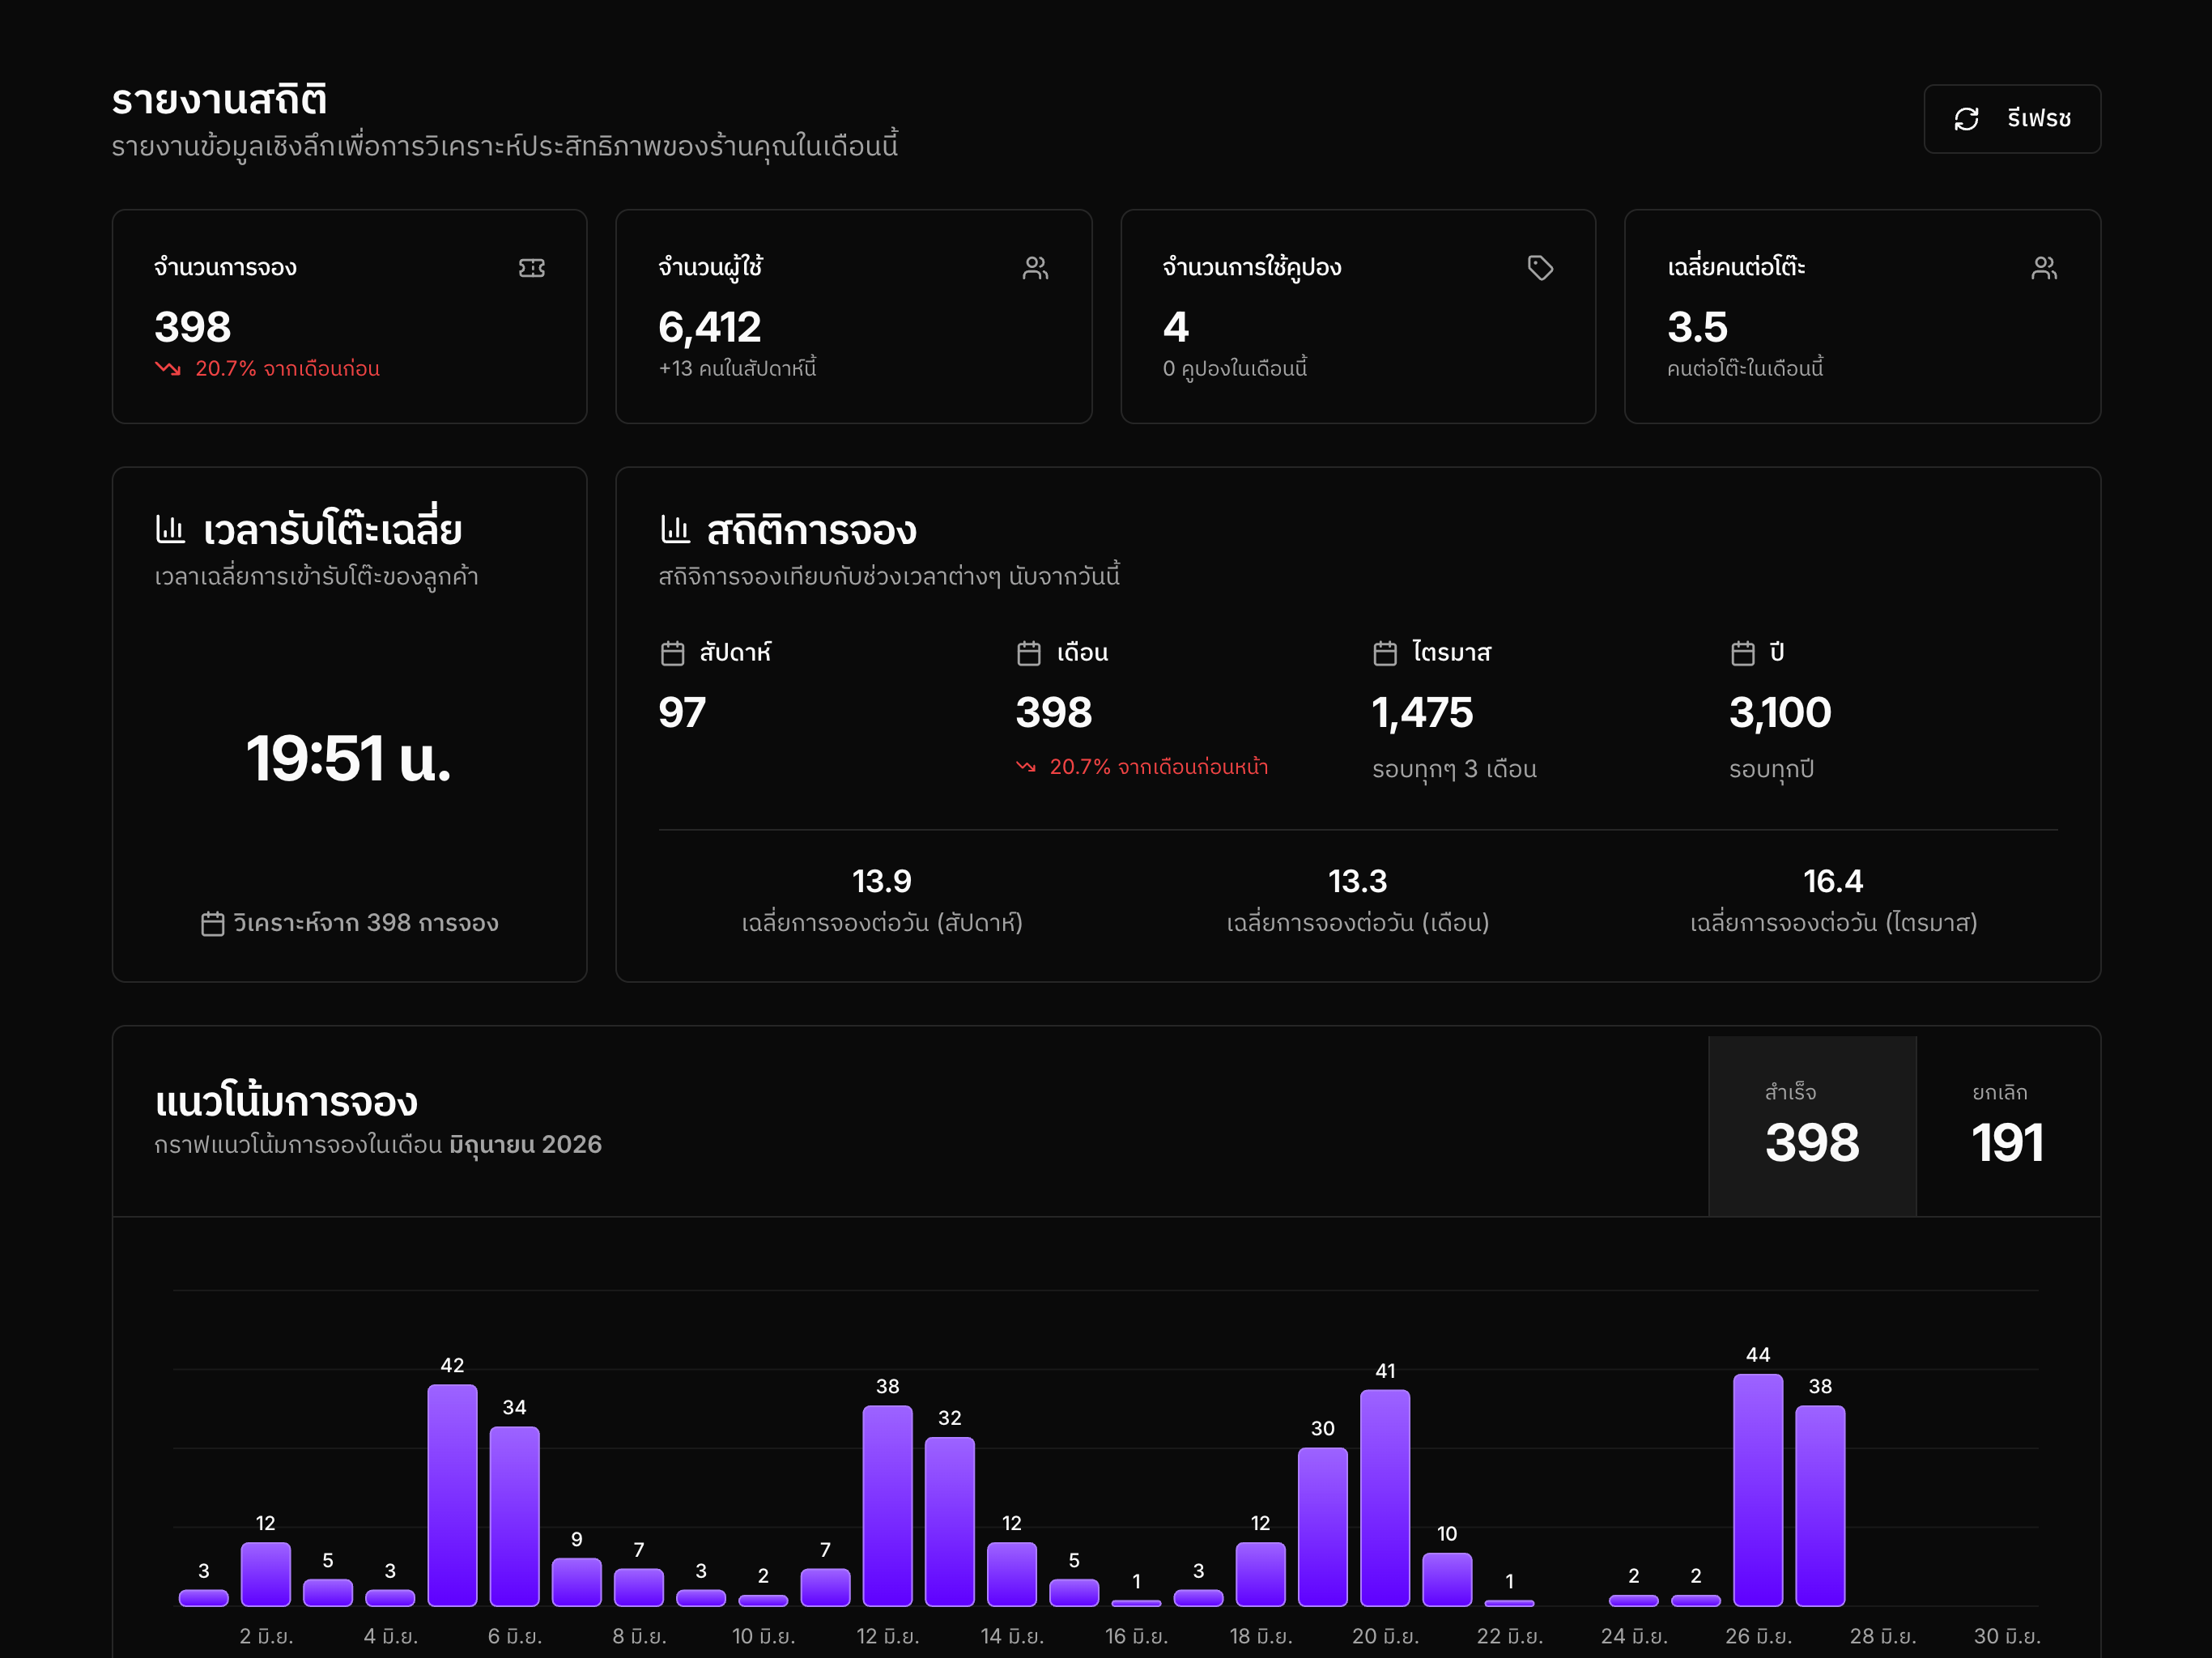Click the 3,100 yearly bookings value
The height and width of the screenshot is (1658, 2212).
pyautogui.click(x=1780, y=713)
